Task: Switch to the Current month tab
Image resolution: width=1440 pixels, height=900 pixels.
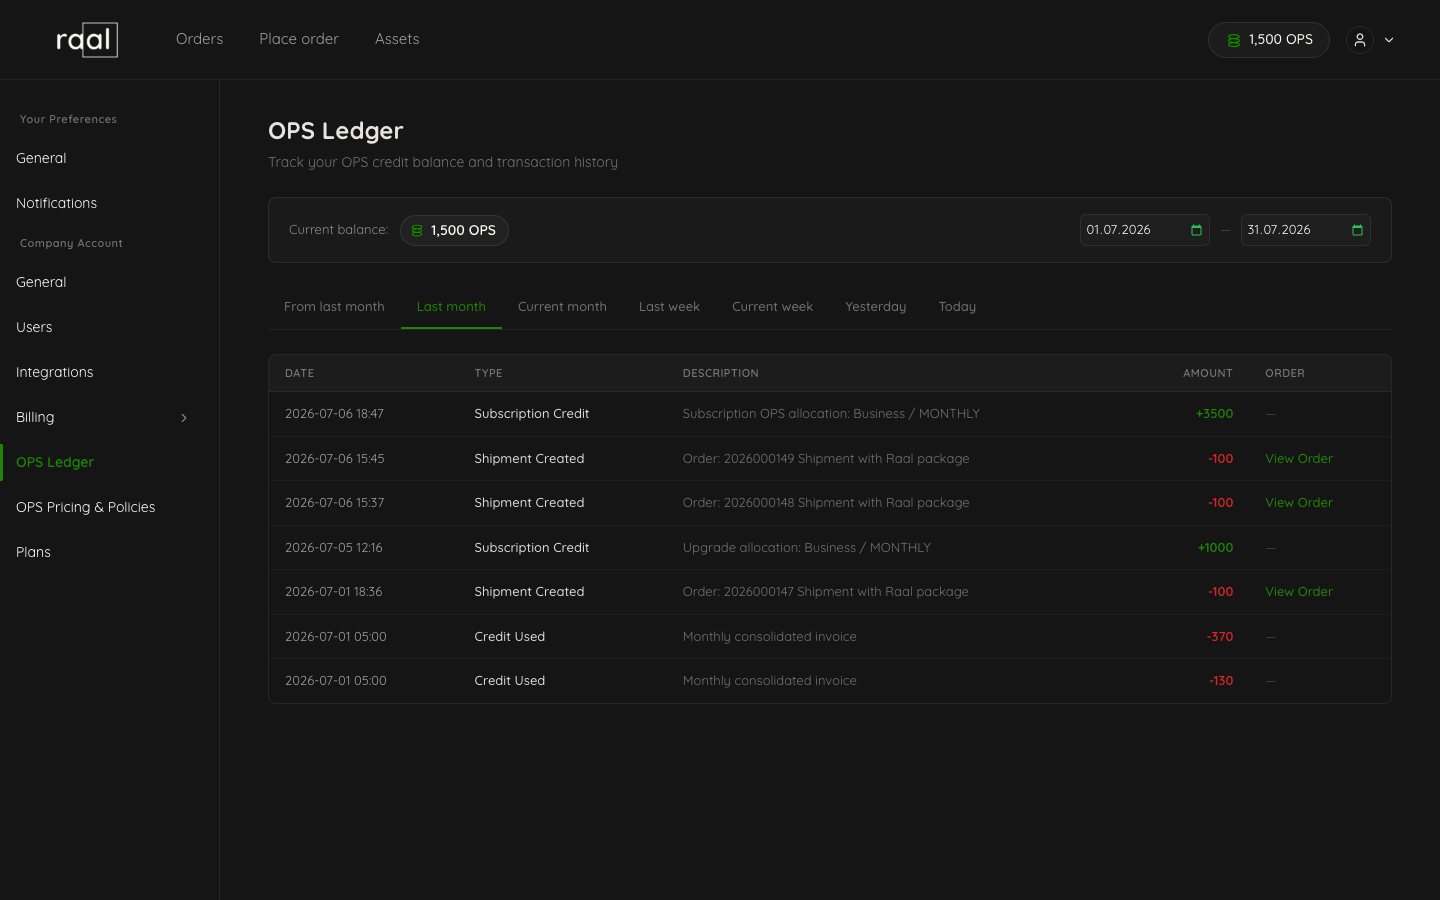Action: click(562, 307)
